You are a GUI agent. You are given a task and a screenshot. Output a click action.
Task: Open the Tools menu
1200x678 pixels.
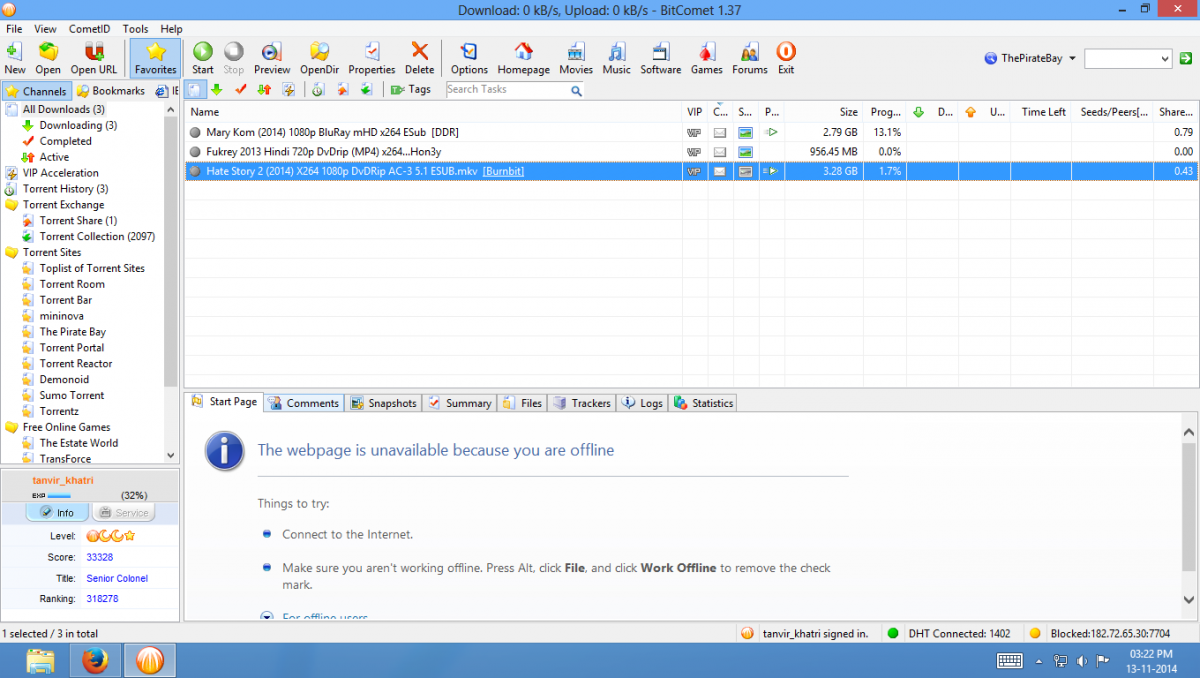click(x=135, y=29)
